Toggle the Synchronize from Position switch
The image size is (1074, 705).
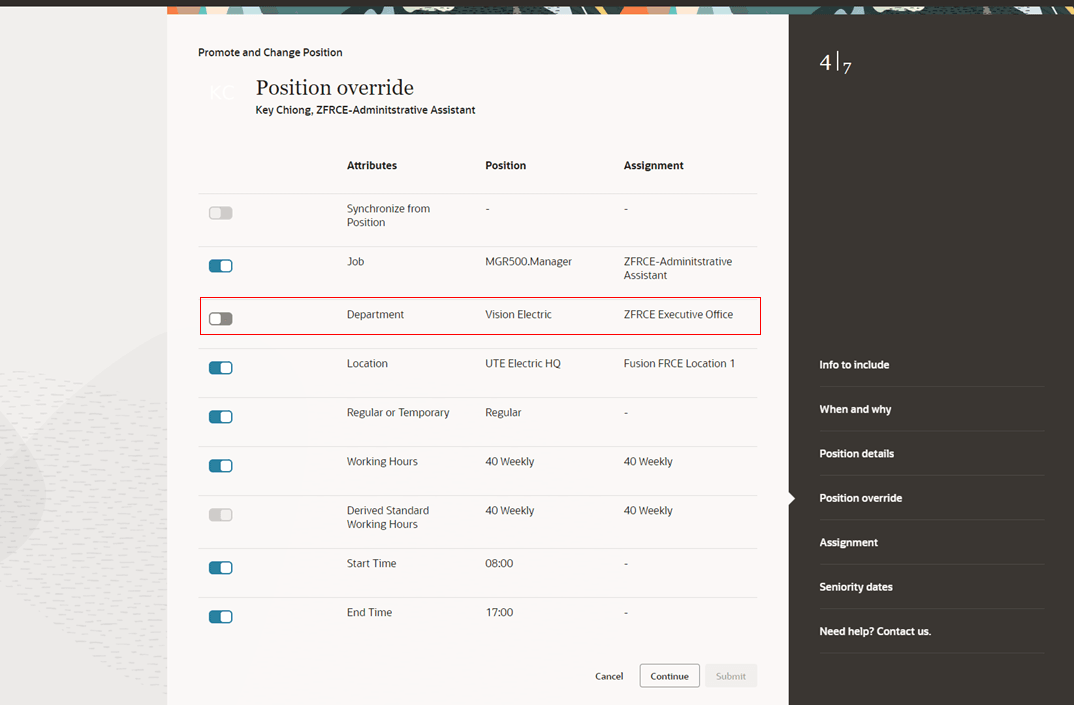tap(221, 213)
